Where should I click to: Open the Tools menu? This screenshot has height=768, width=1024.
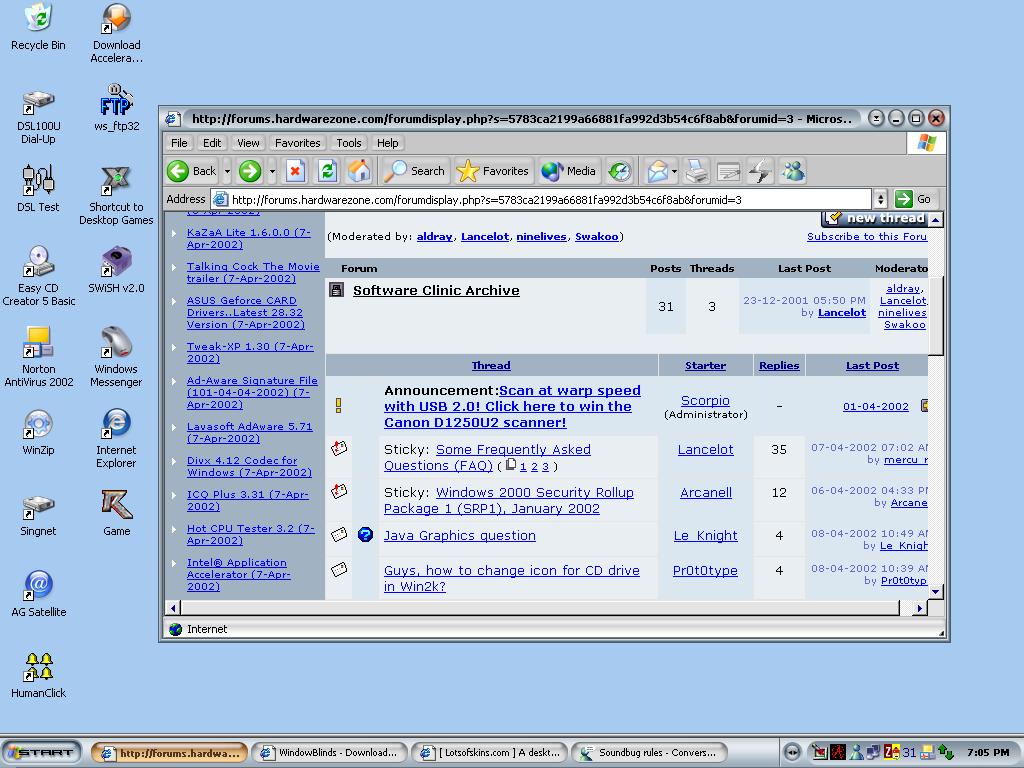tap(348, 142)
